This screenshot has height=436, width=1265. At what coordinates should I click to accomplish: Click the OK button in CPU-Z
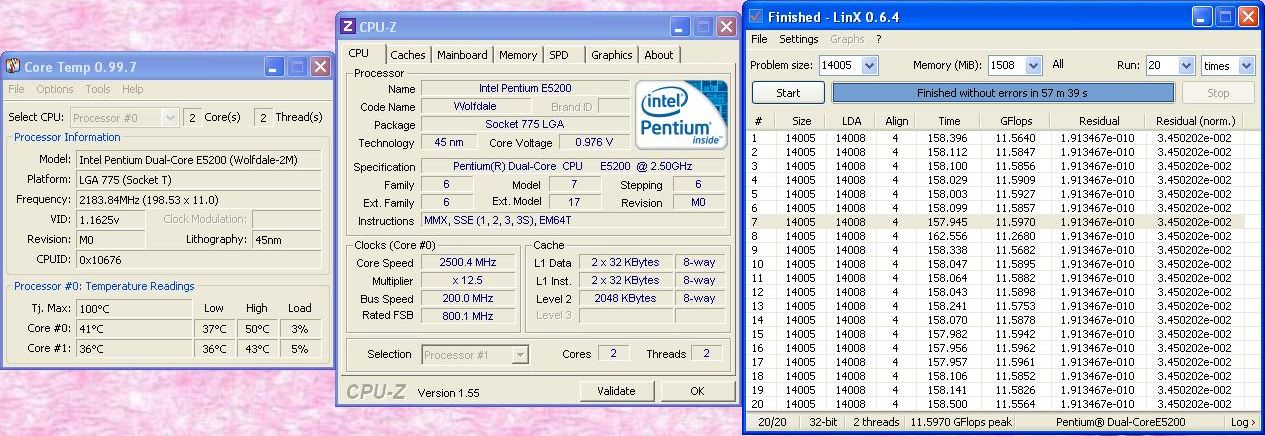pyautogui.click(x=697, y=391)
